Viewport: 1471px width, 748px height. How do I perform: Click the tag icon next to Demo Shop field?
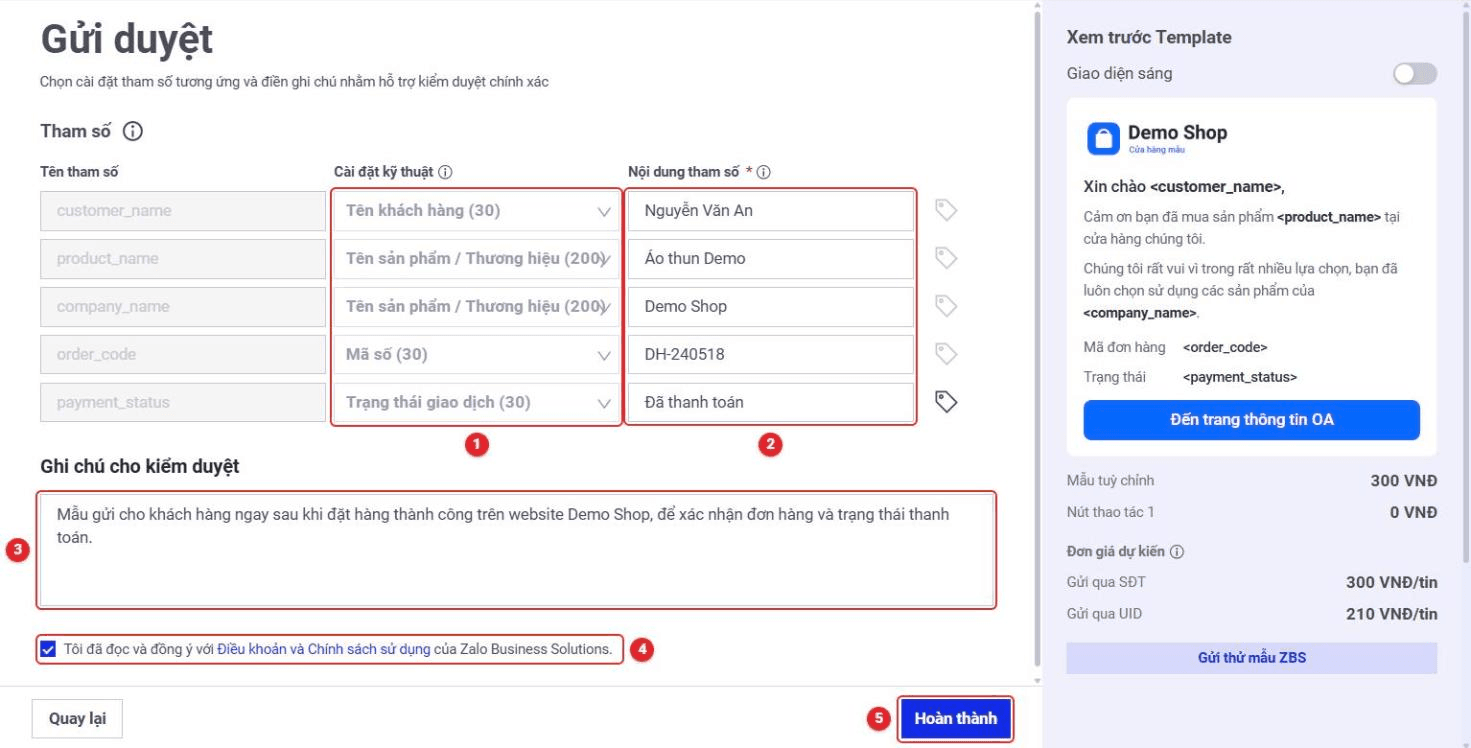coord(946,306)
